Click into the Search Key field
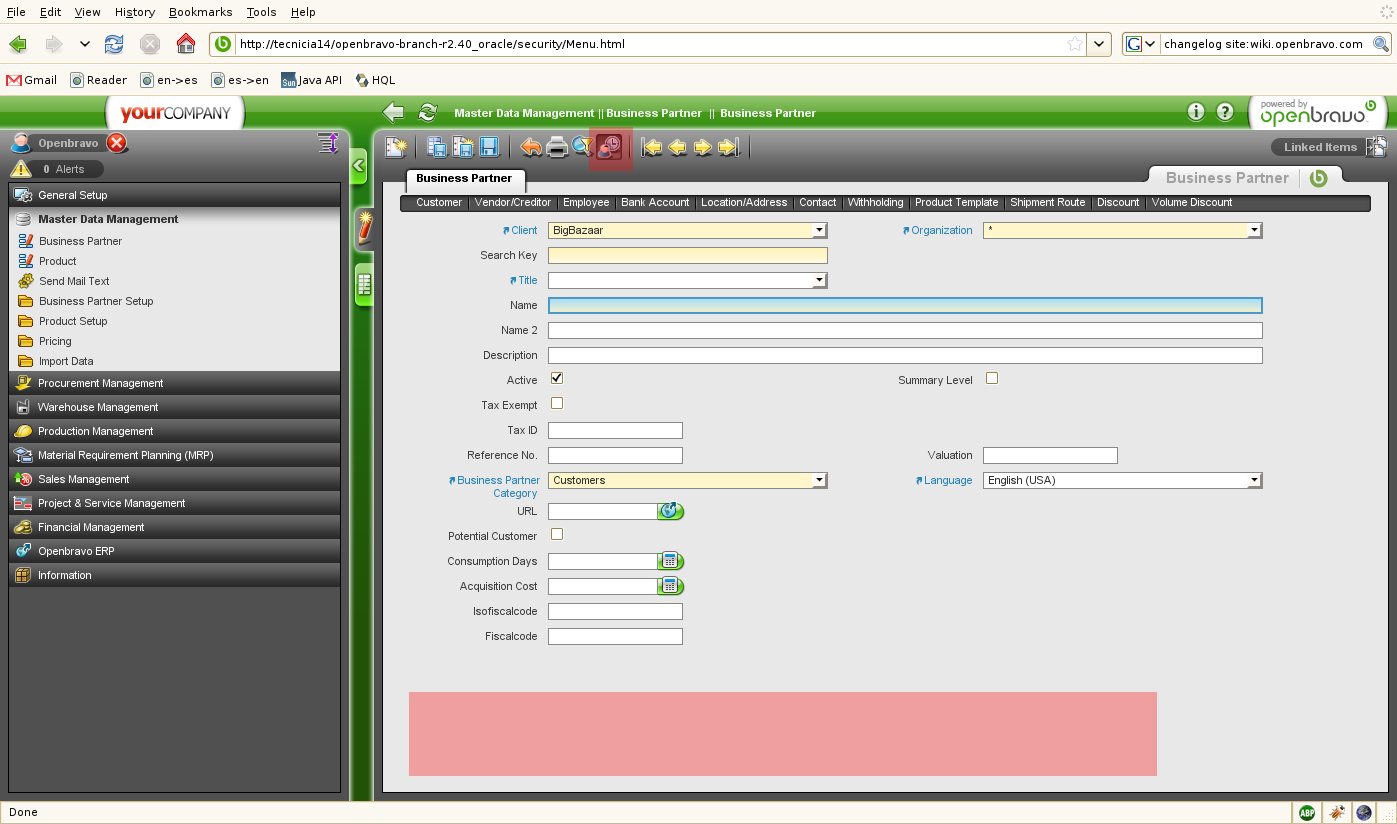This screenshot has height=824, width=1397. pos(687,256)
